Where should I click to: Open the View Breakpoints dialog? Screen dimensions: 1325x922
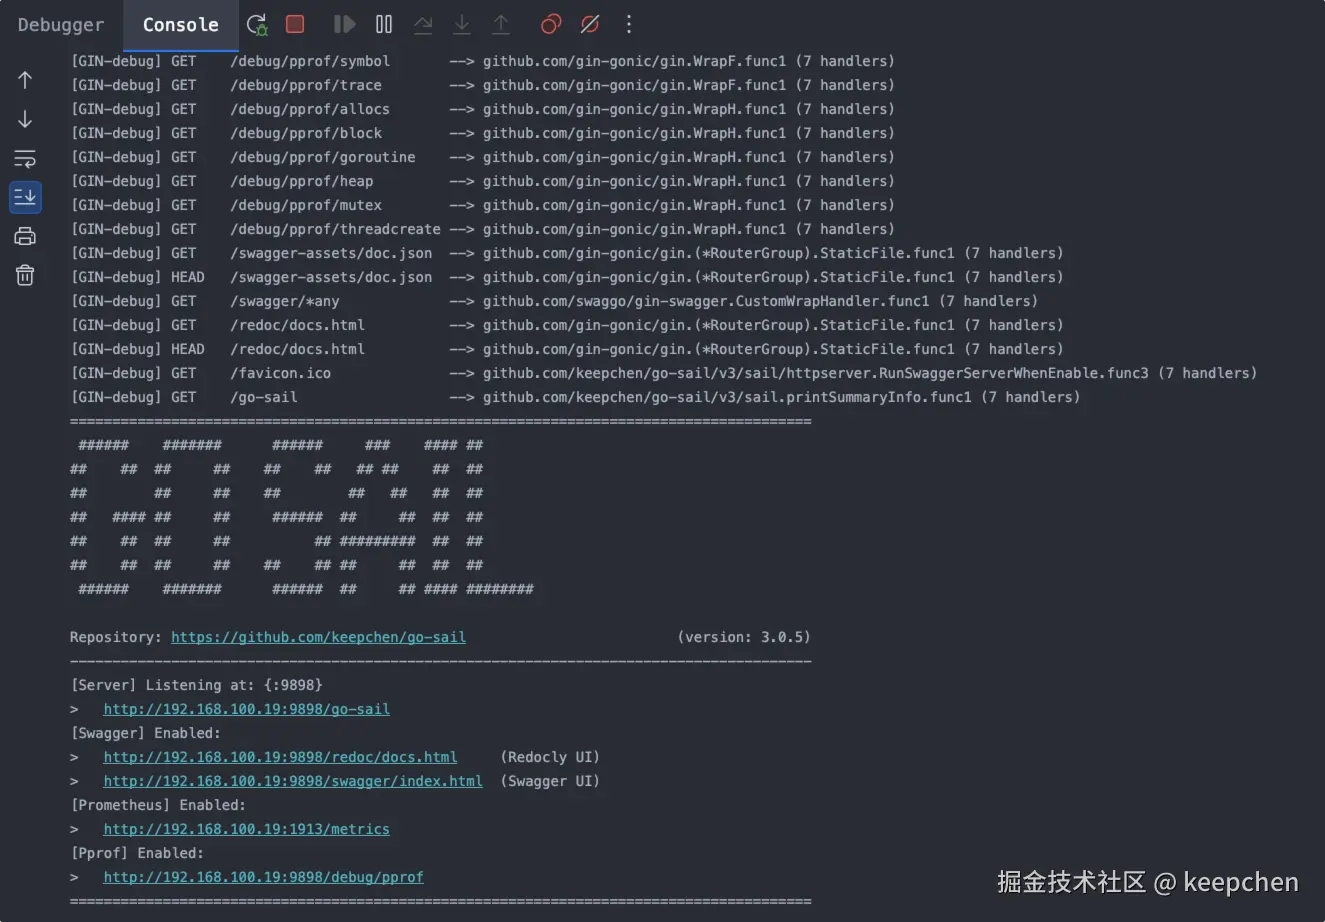coord(550,24)
